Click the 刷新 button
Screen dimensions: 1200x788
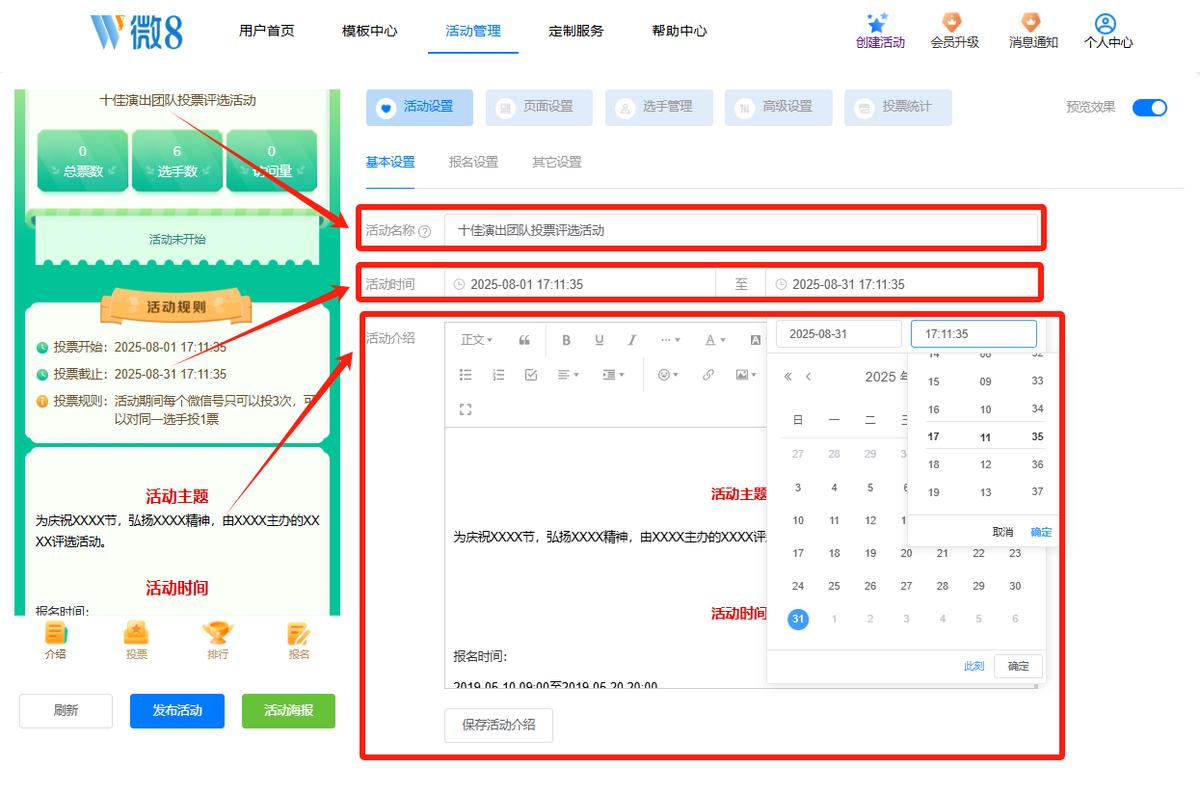(66, 711)
